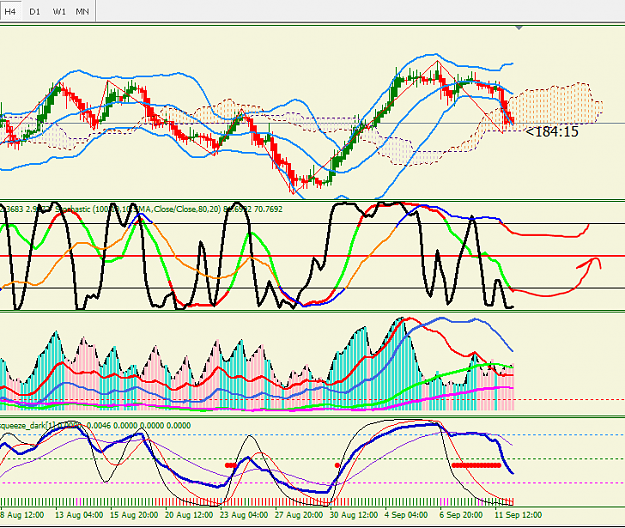Image resolution: width=625 pixels, height=528 pixels.
Task: Click the 27 Aug 20:00 time label
Action: click(x=299, y=515)
